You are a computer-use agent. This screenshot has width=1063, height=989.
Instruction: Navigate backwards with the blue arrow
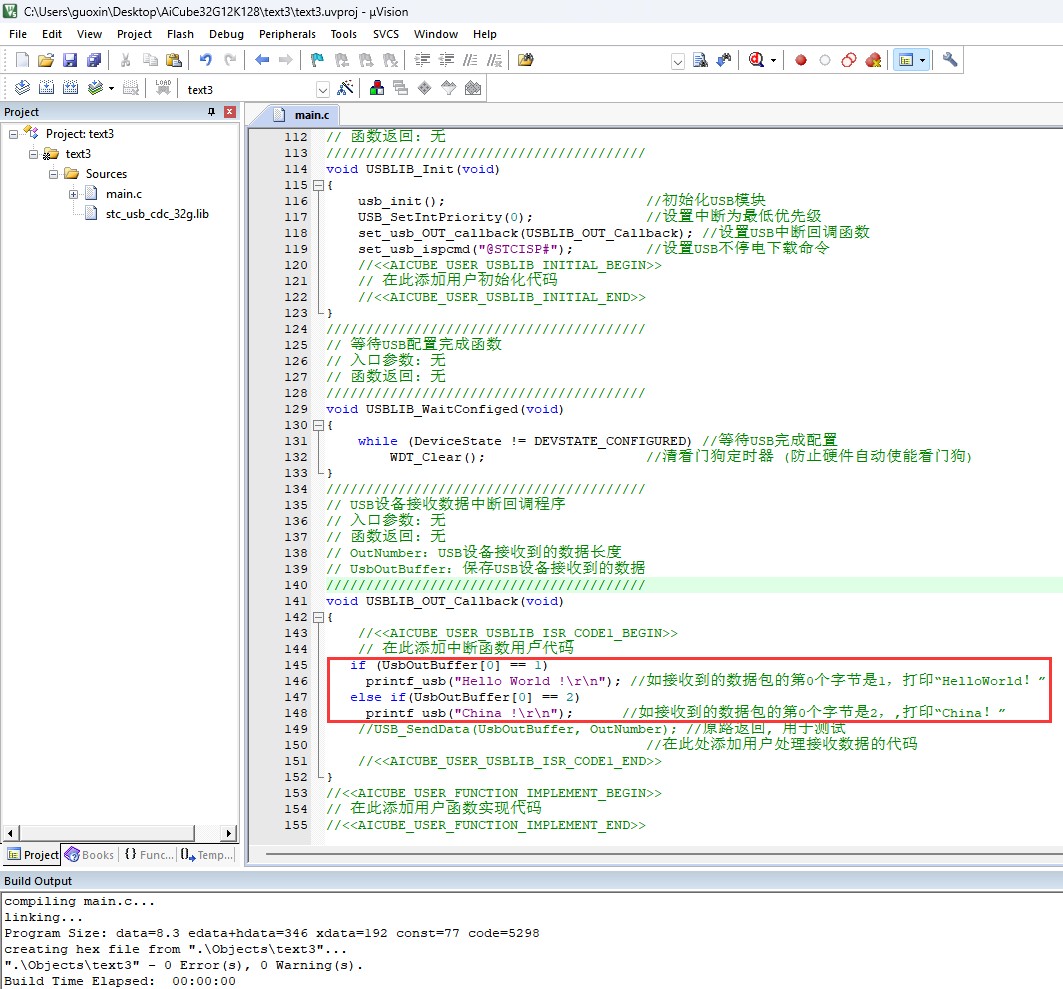262,60
